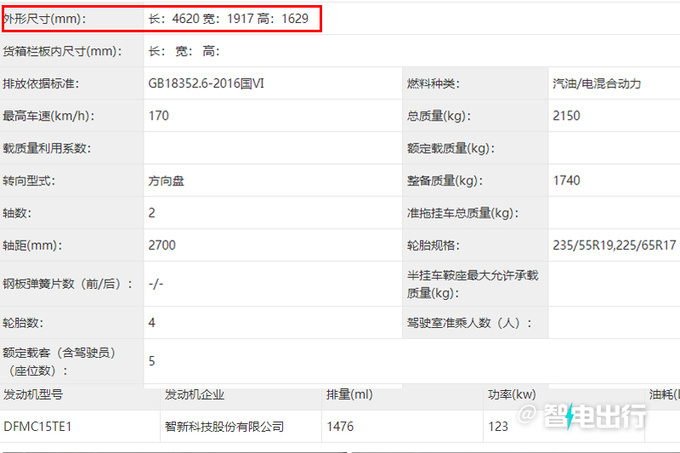Click the 轮胎数 label cell

pos(24,323)
